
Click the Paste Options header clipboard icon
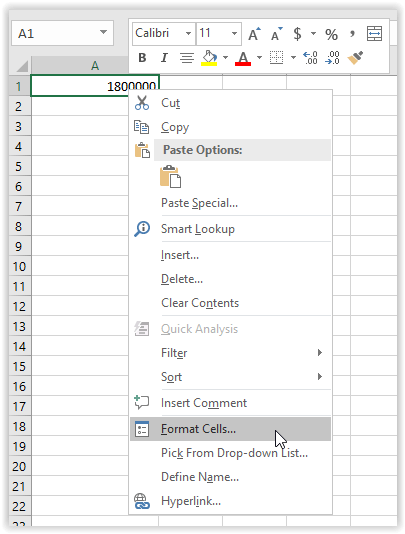[142, 150]
